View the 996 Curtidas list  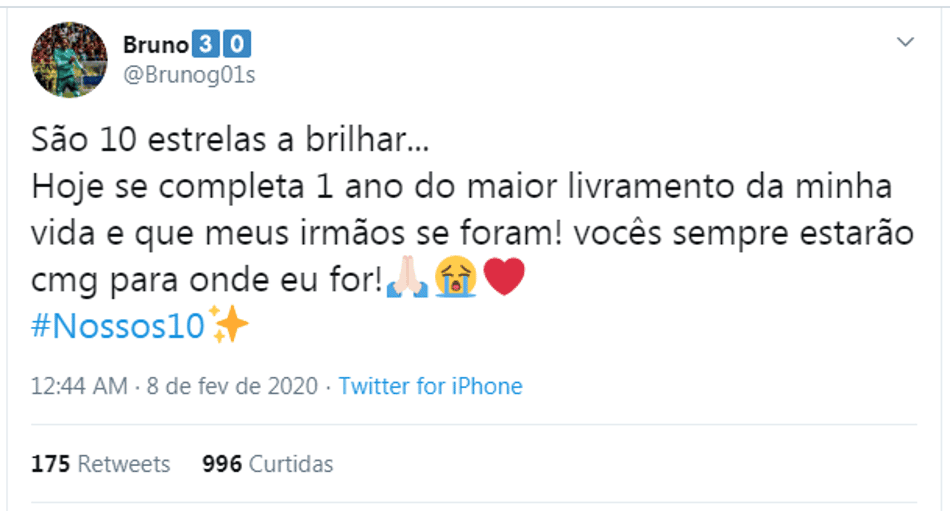[x=268, y=464]
